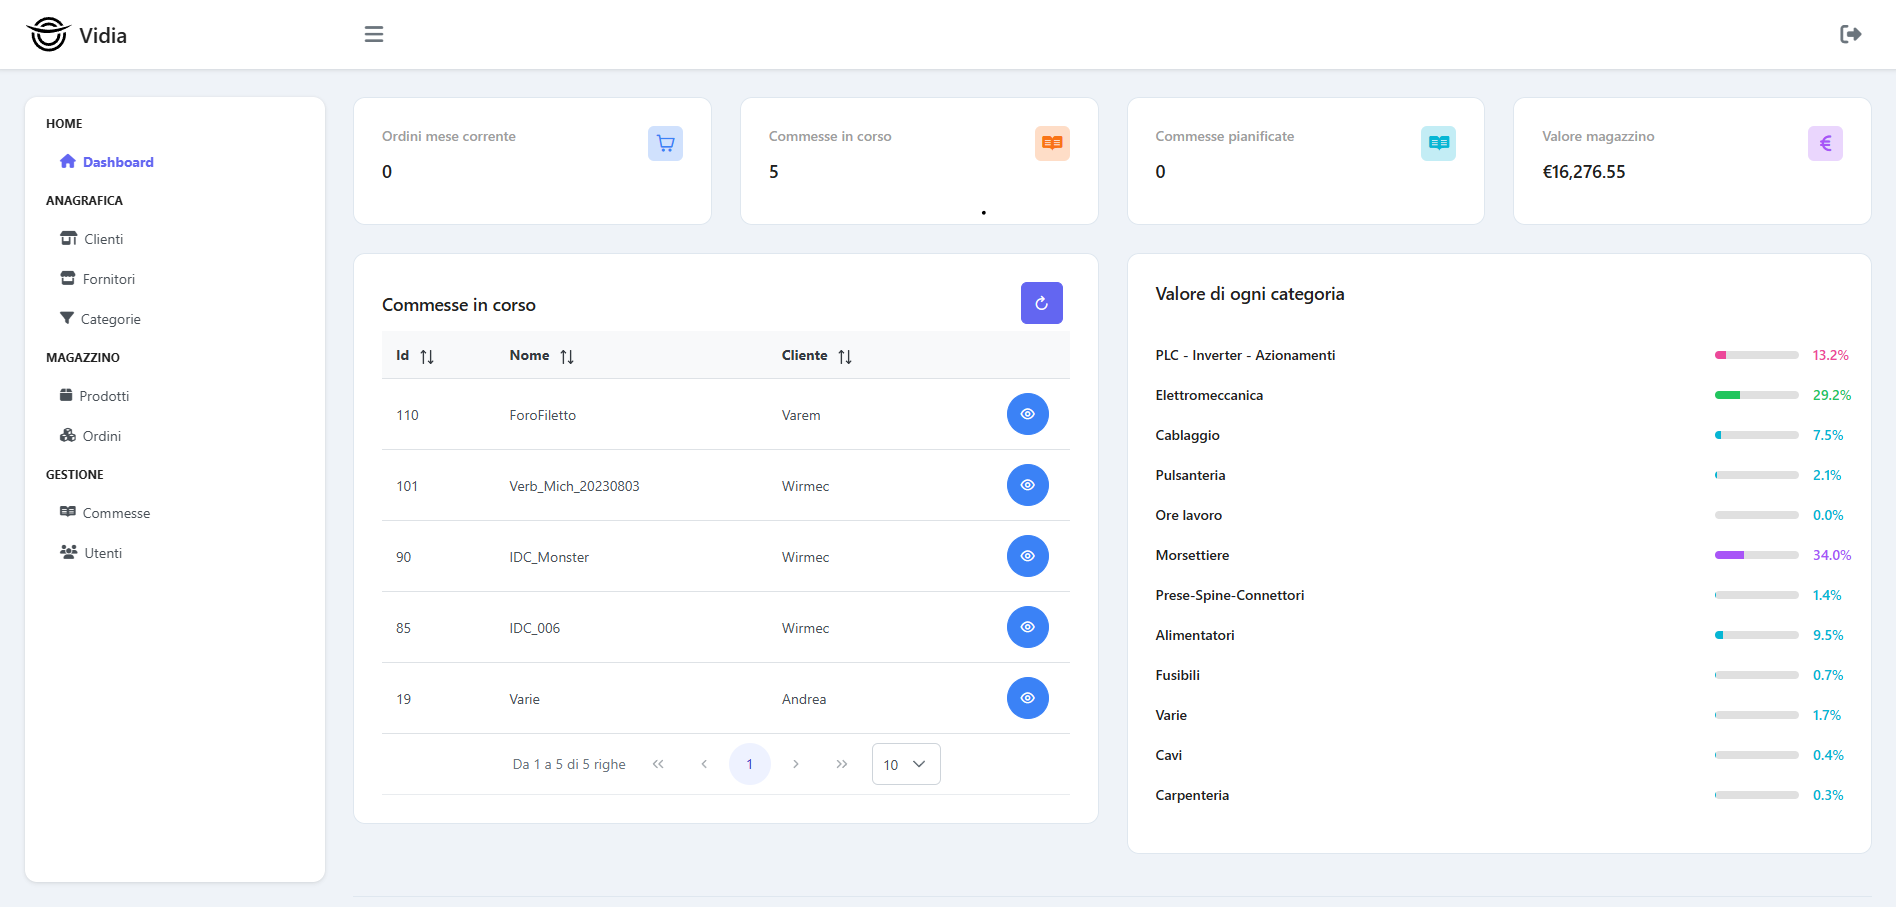Refresh the Commesse in corso table

(x=1041, y=303)
